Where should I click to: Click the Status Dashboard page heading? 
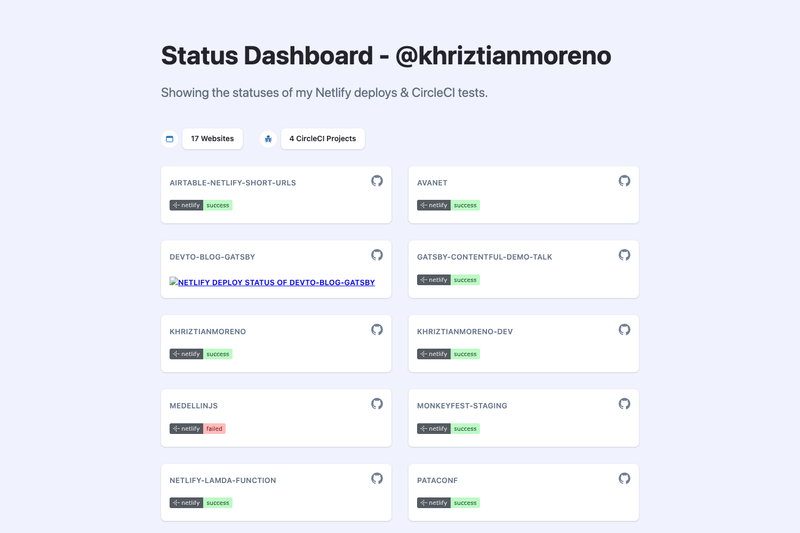pyautogui.click(x=386, y=56)
